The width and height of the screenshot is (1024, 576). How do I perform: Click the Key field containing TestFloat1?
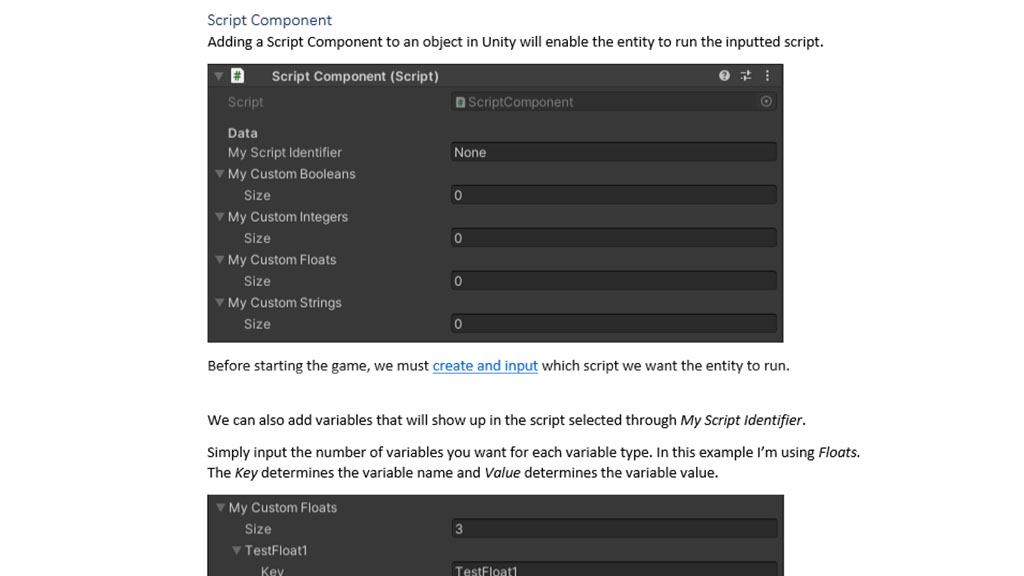(x=615, y=569)
